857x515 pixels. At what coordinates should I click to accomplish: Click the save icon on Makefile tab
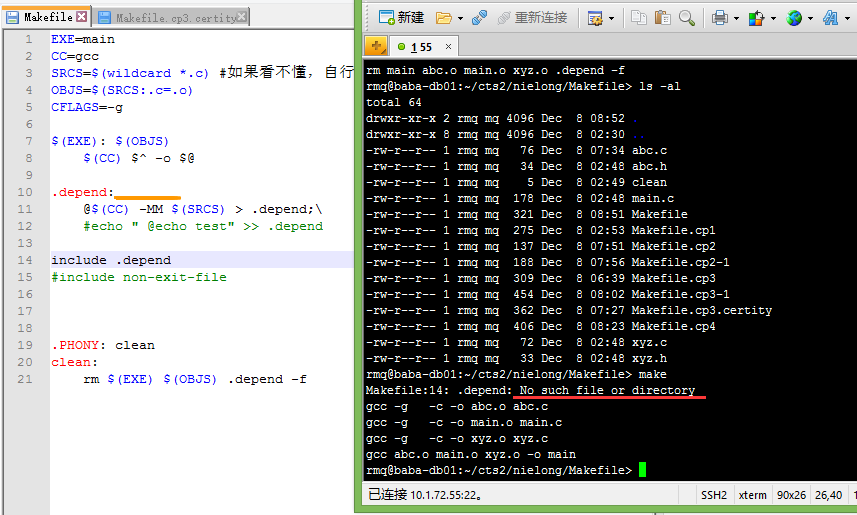[x=13, y=17]
